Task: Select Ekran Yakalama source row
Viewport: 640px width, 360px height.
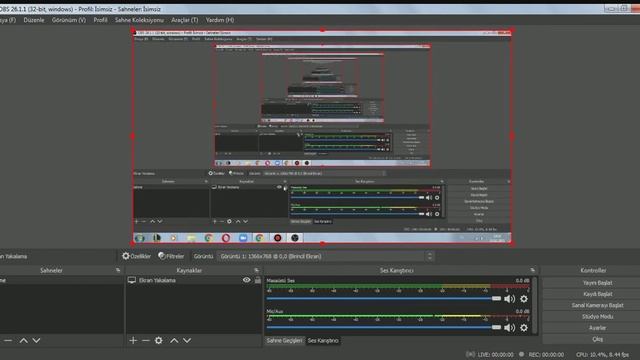Action: pos(193,280)
